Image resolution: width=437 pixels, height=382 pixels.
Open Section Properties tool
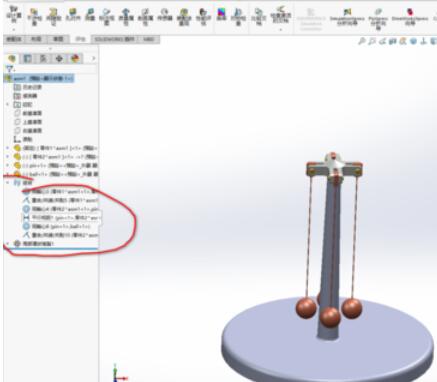click(x=145, y=17)
